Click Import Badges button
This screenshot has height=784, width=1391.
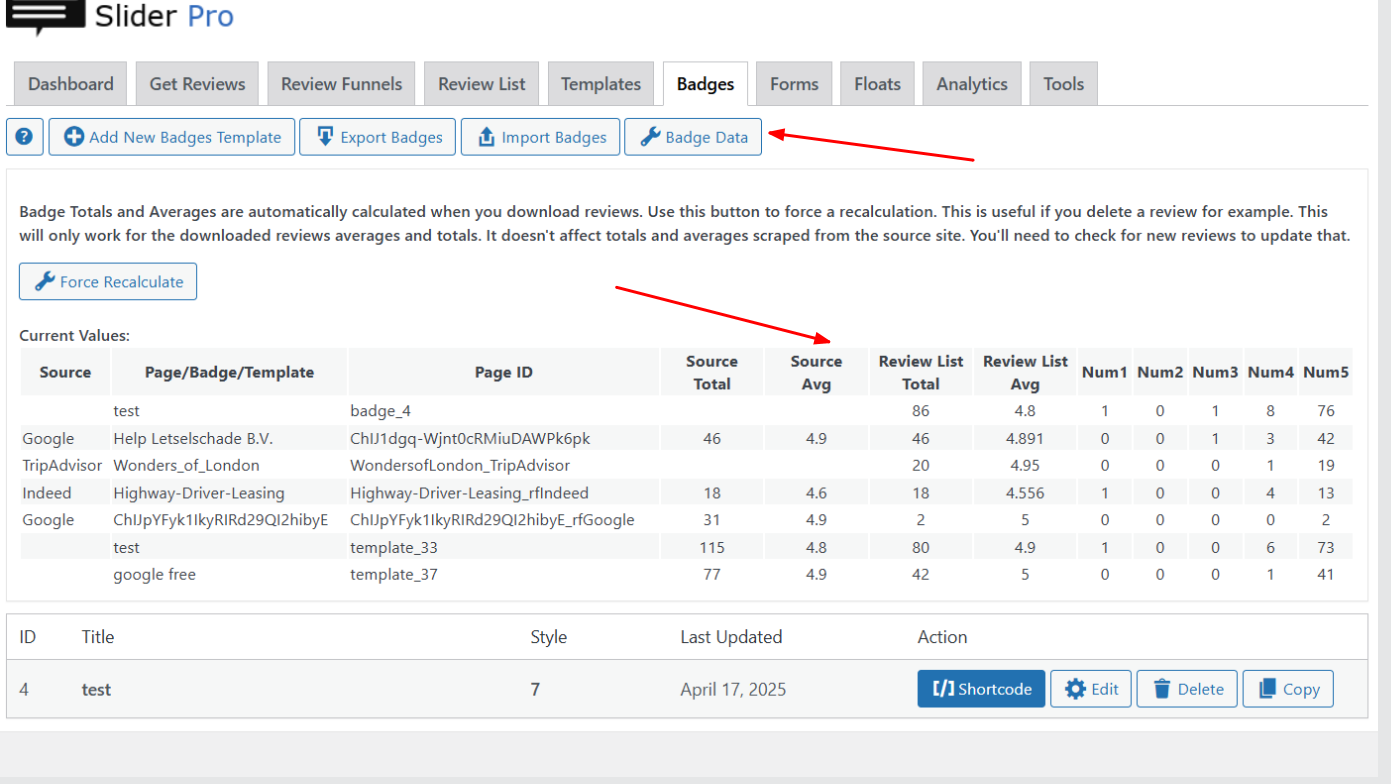tap(541, 137)
